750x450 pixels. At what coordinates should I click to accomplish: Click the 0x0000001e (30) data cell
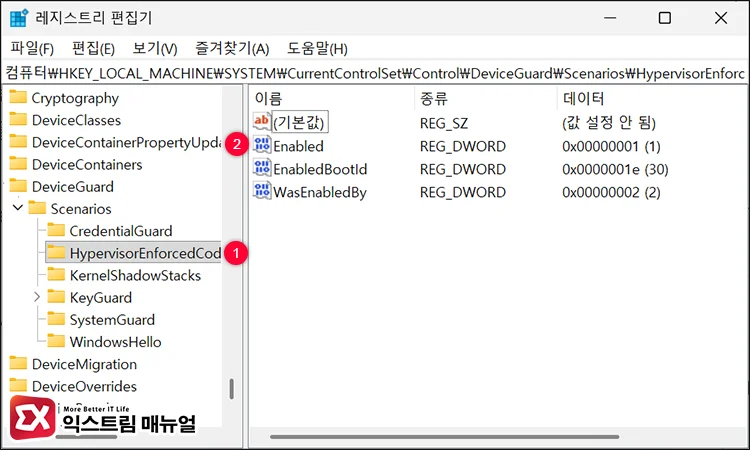click(x=615, y=169)
